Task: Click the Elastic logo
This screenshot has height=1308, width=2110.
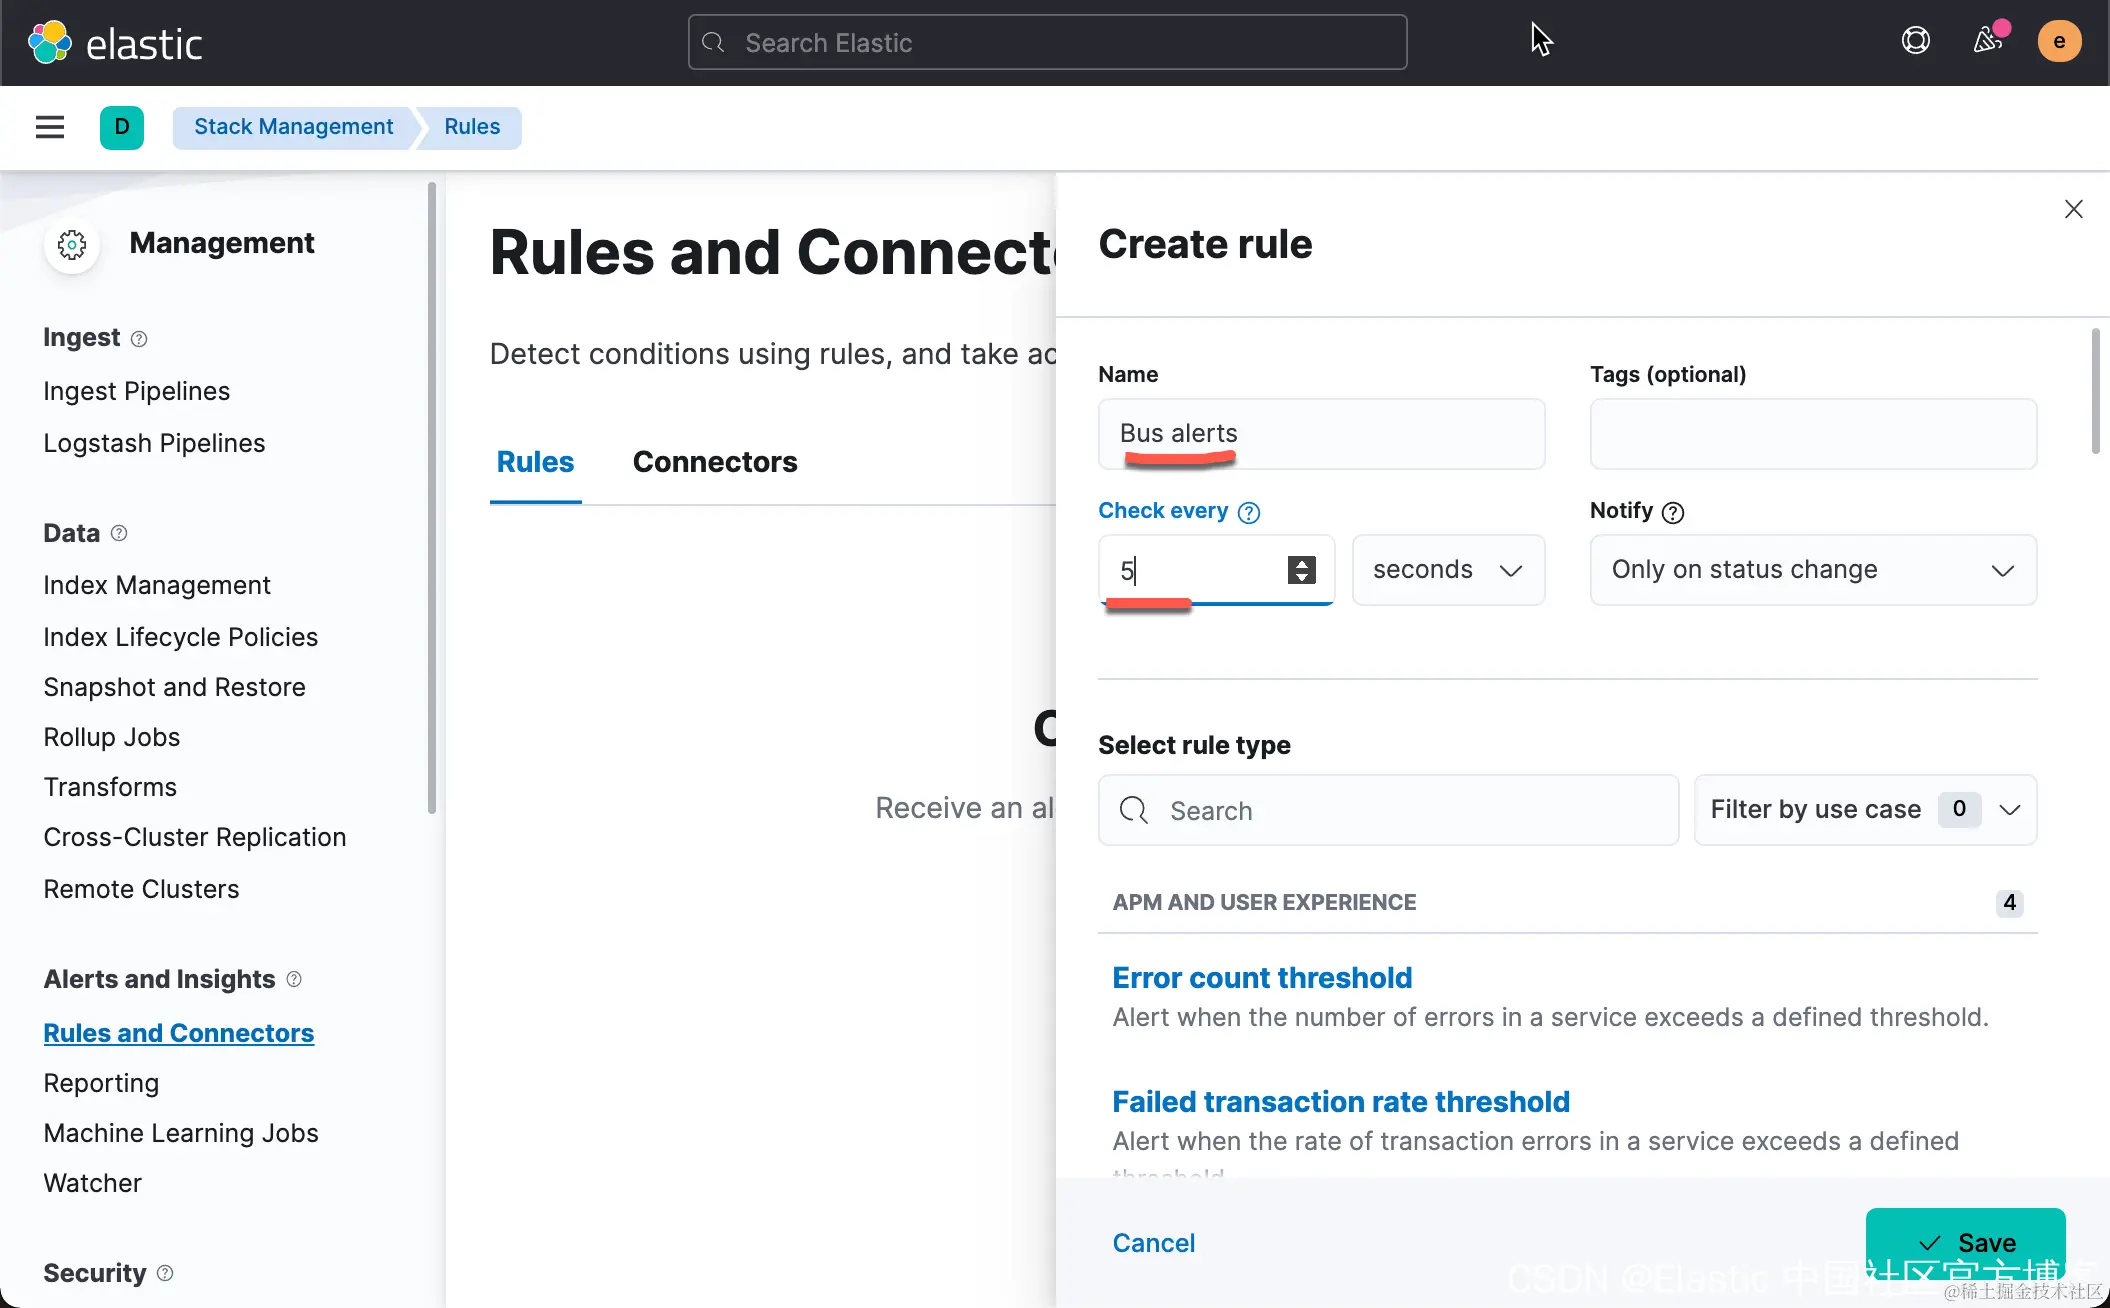Action: [x=50, y=42]
